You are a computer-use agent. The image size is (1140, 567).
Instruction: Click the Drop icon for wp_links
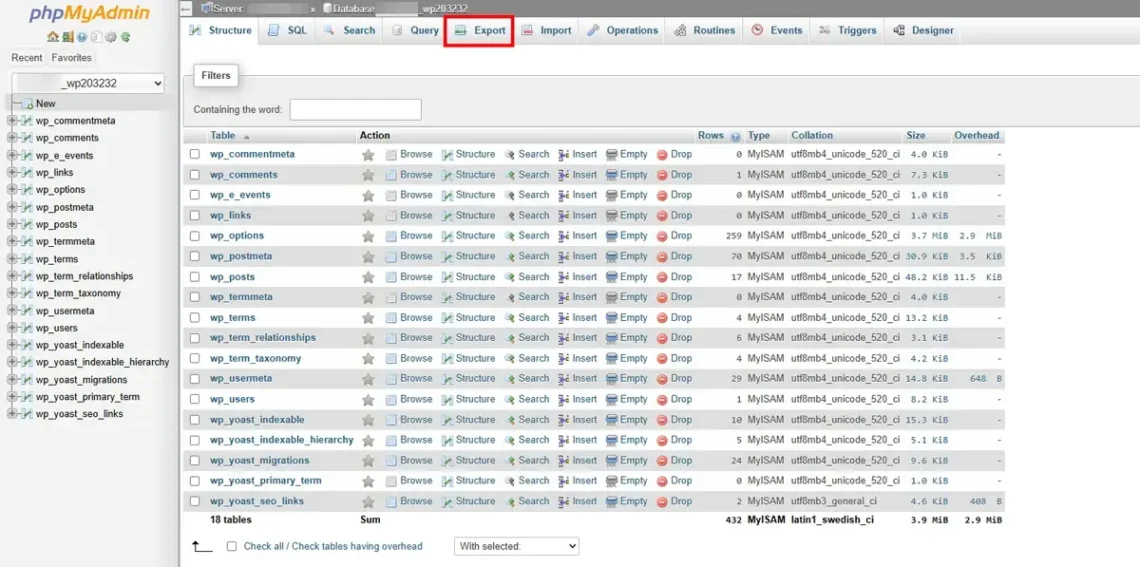[662, 216]
